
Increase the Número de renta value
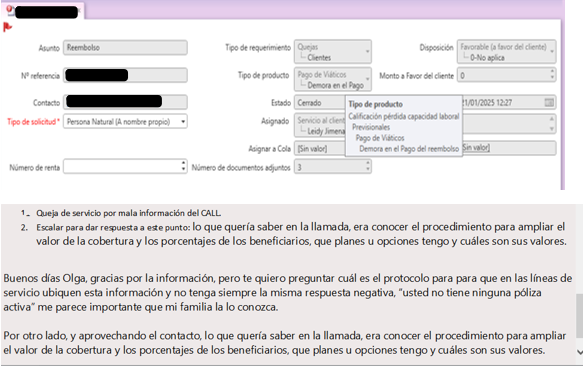pyautogui.click(x=183, y=163)
